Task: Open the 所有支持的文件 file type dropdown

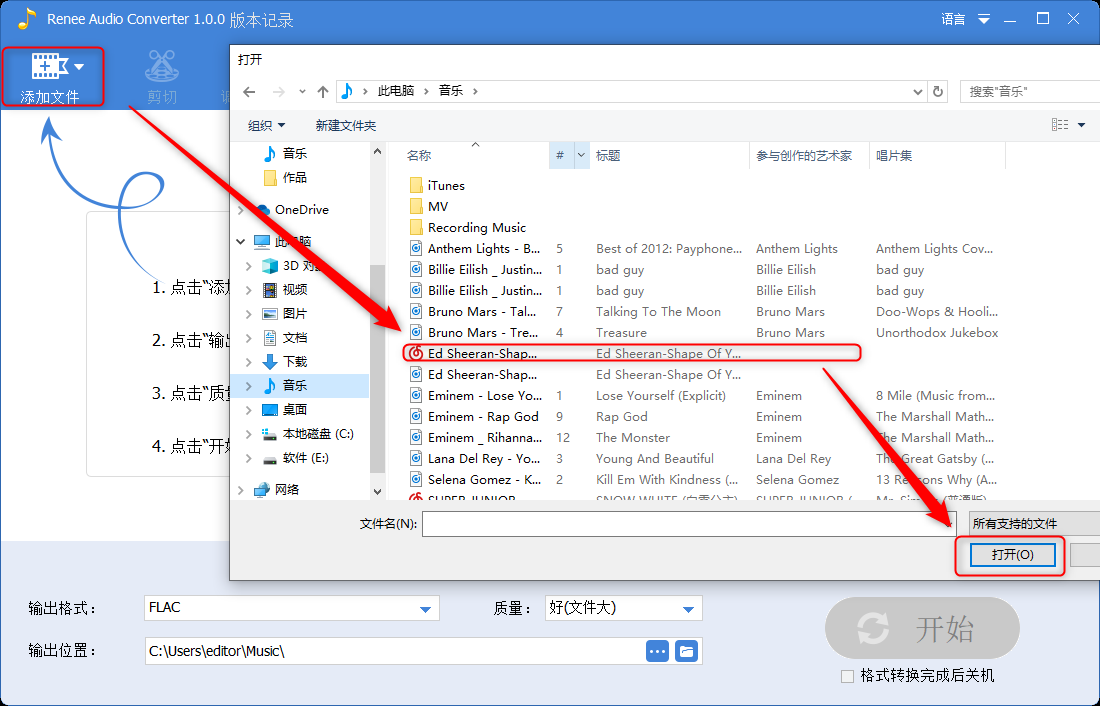Action: 1034,524
